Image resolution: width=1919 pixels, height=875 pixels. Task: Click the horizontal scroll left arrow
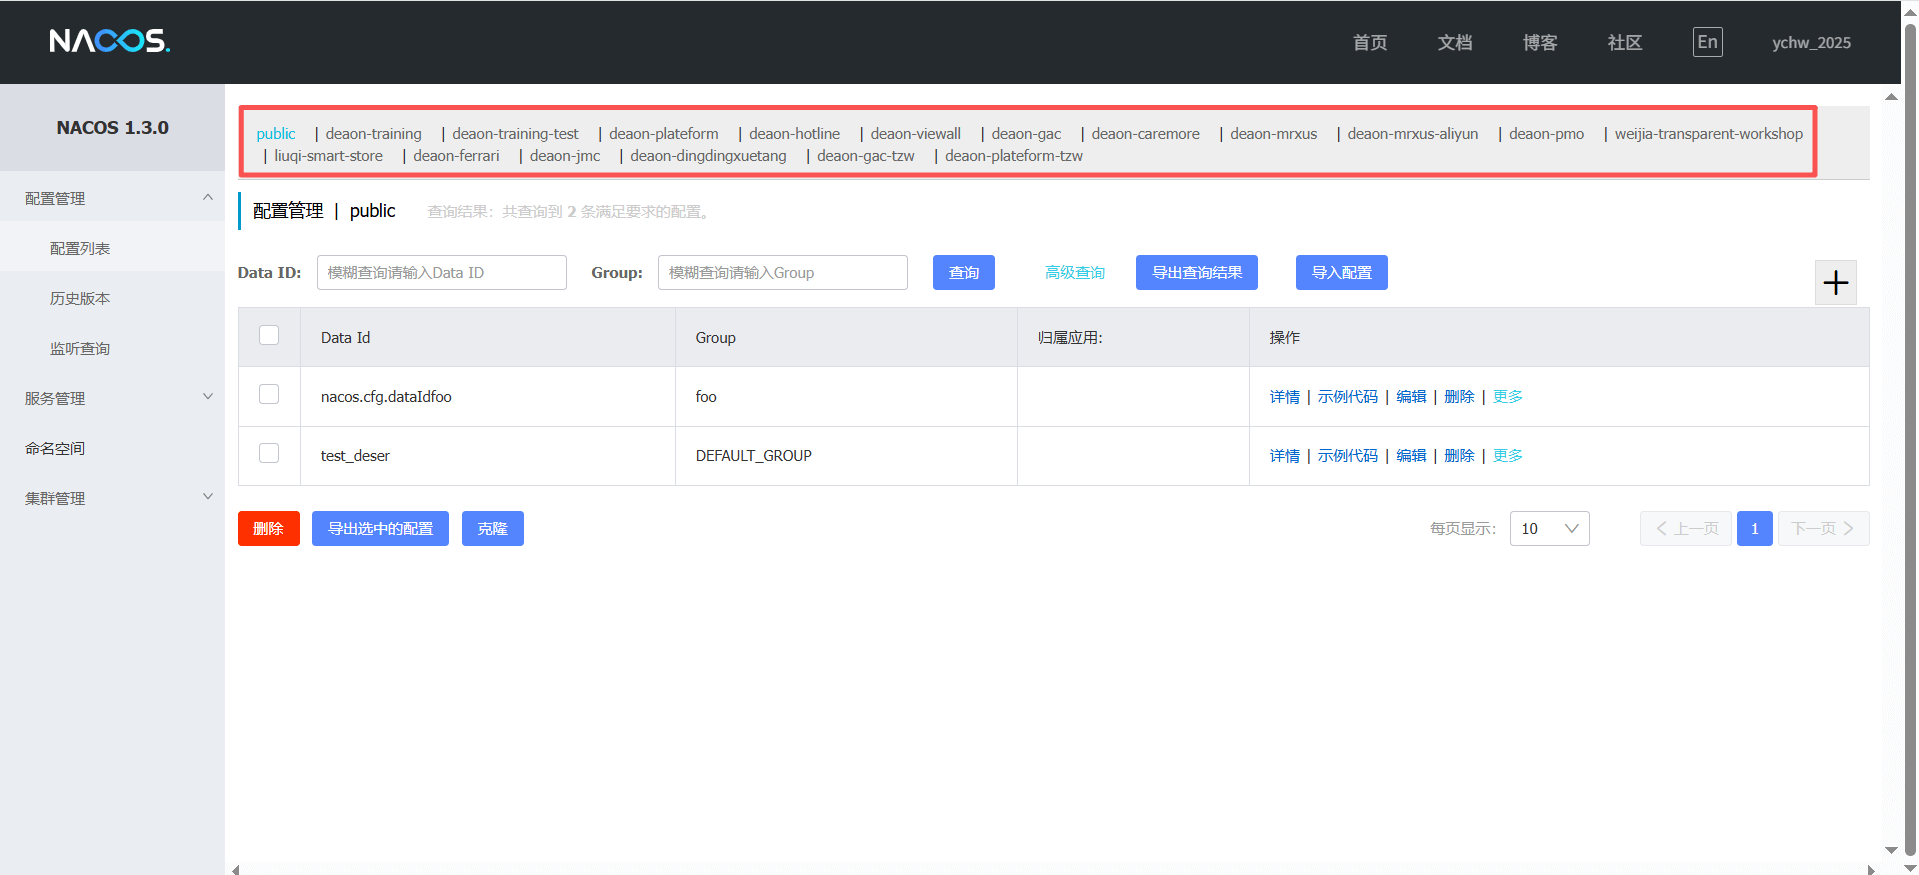[236, 869]
